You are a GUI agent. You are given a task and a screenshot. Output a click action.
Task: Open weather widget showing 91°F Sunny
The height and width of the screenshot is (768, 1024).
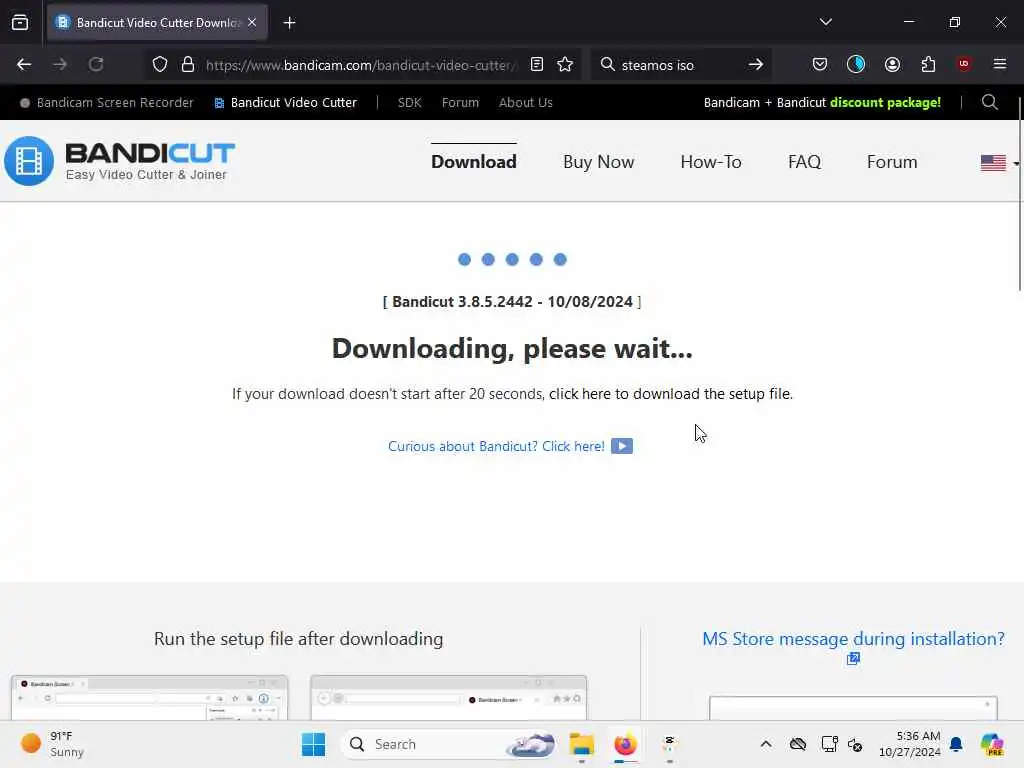pos(52,744)
